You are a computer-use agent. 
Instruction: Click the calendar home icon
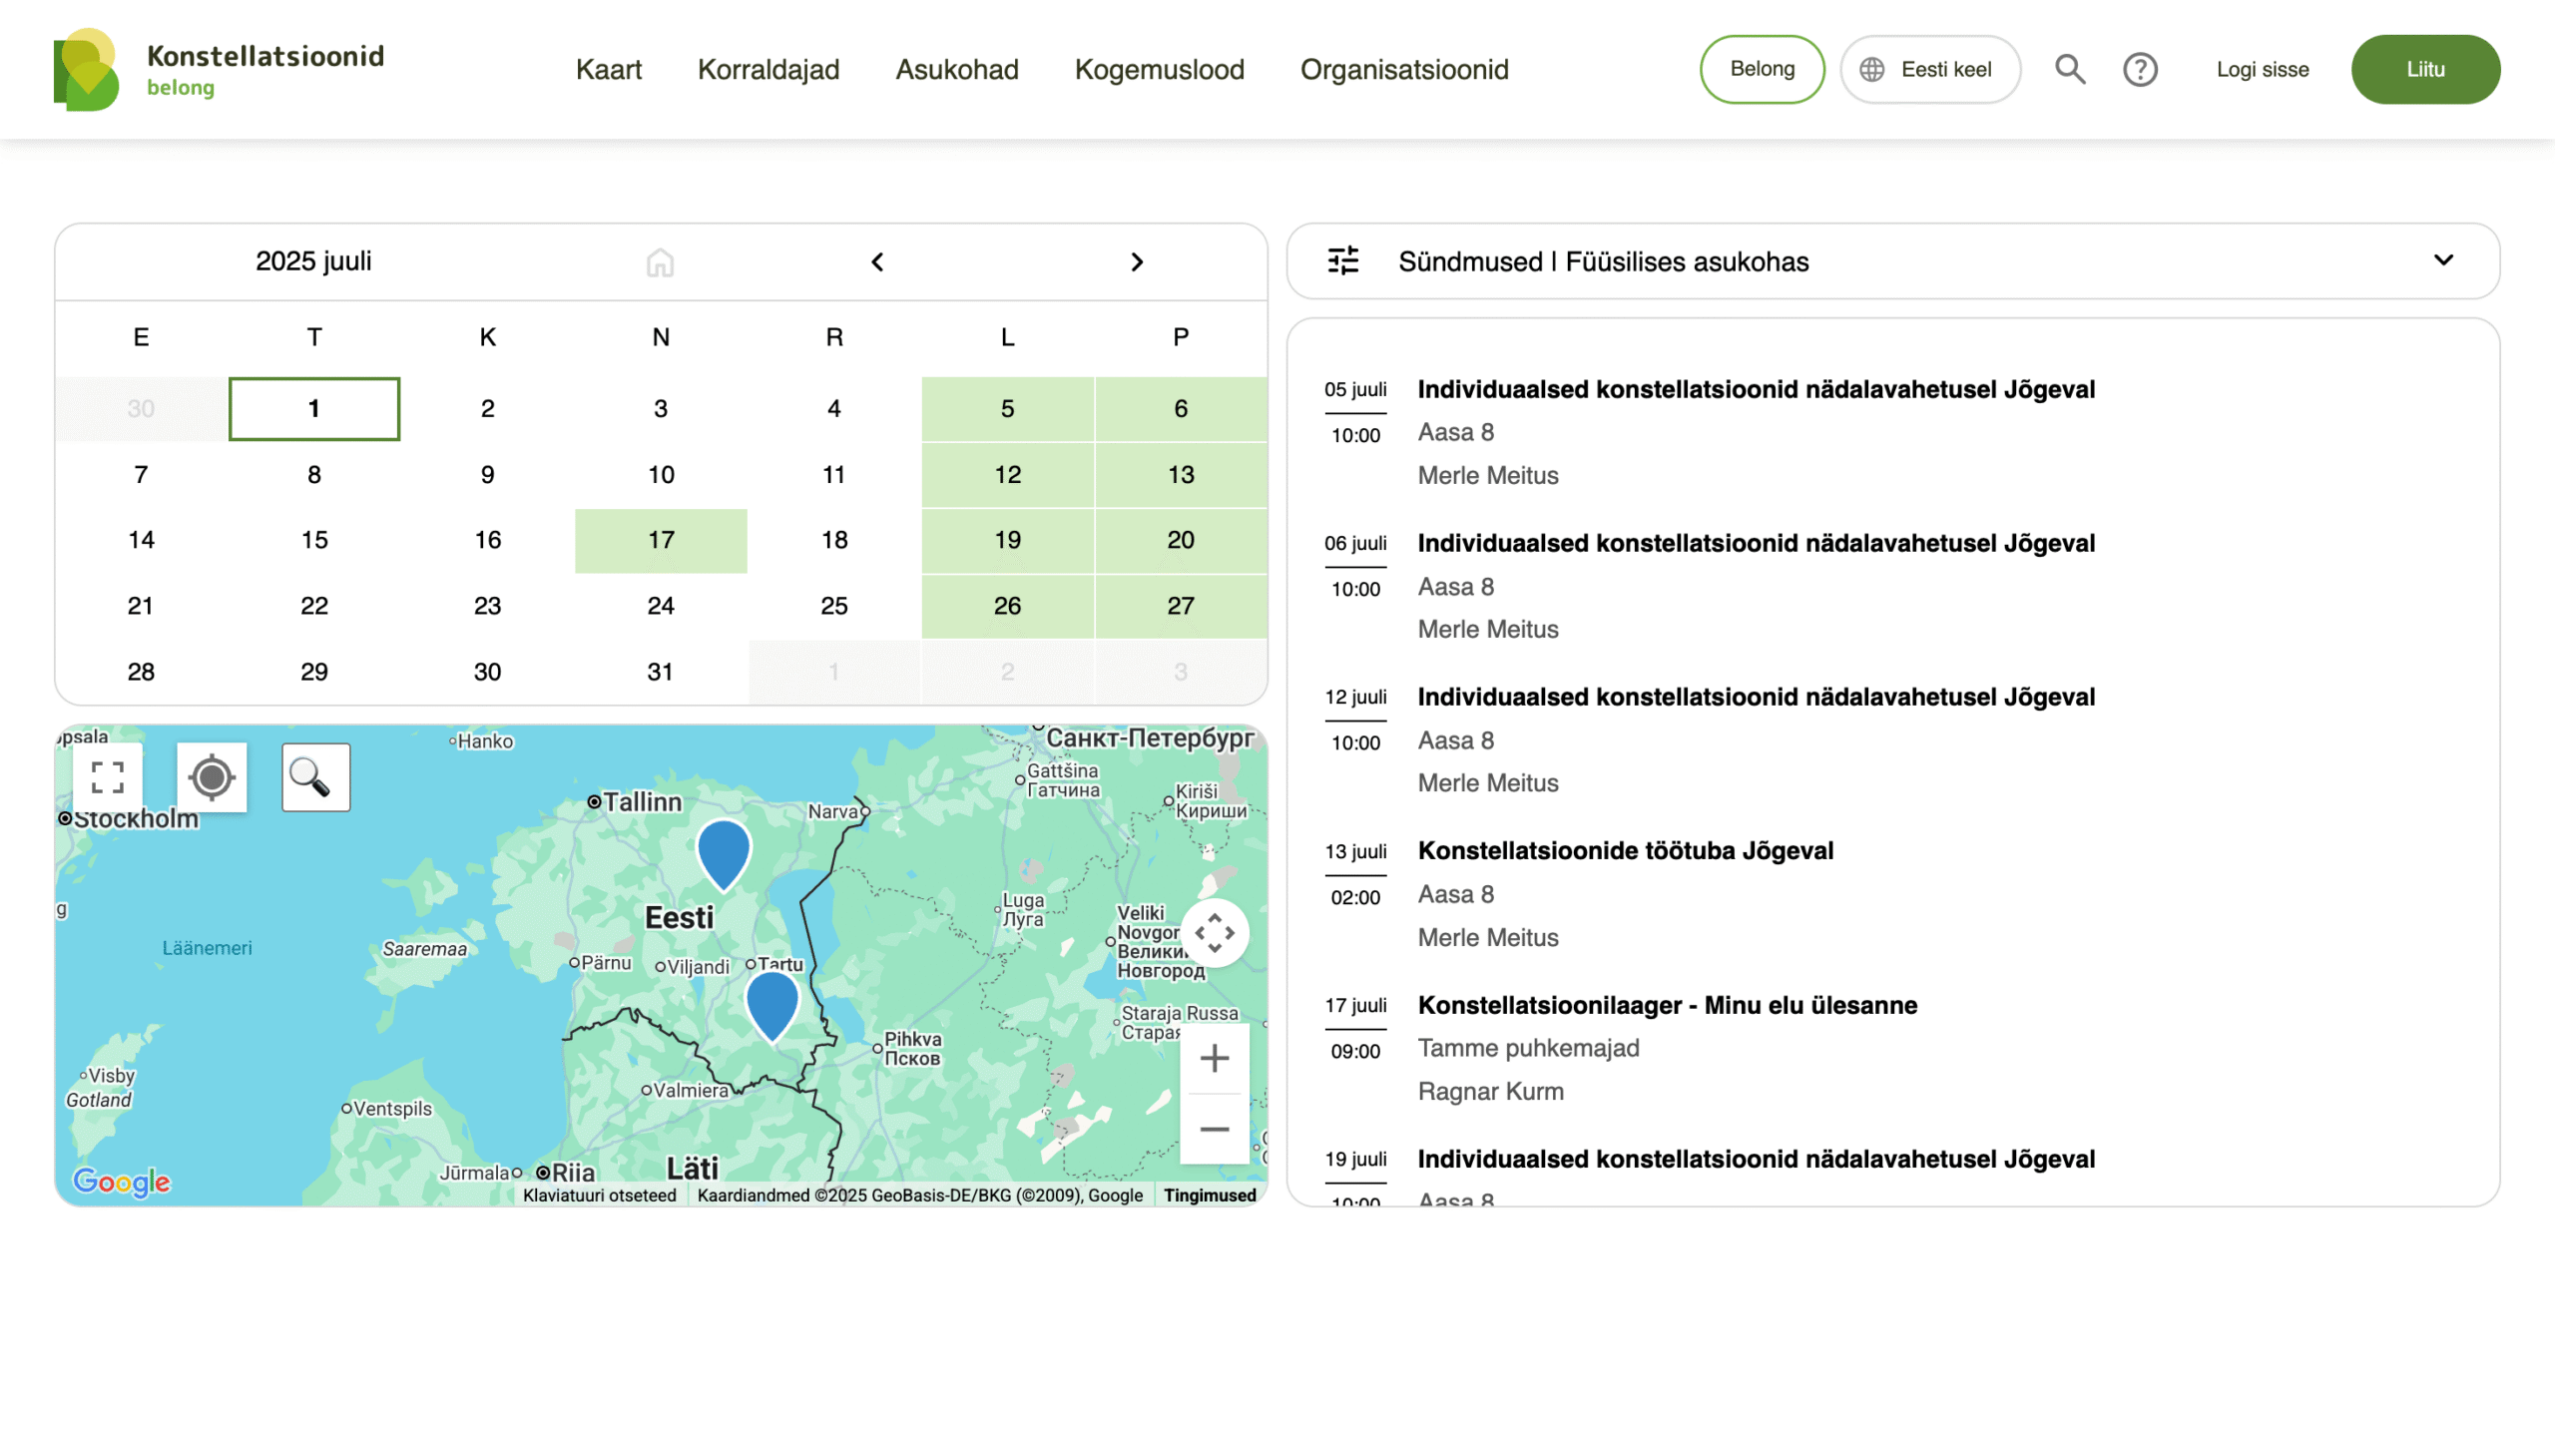660,262
